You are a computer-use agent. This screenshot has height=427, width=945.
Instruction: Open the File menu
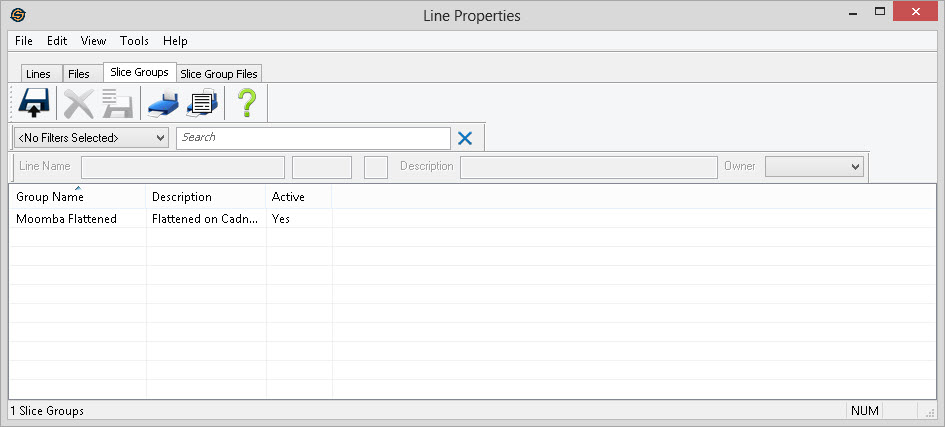pos(24,41)
